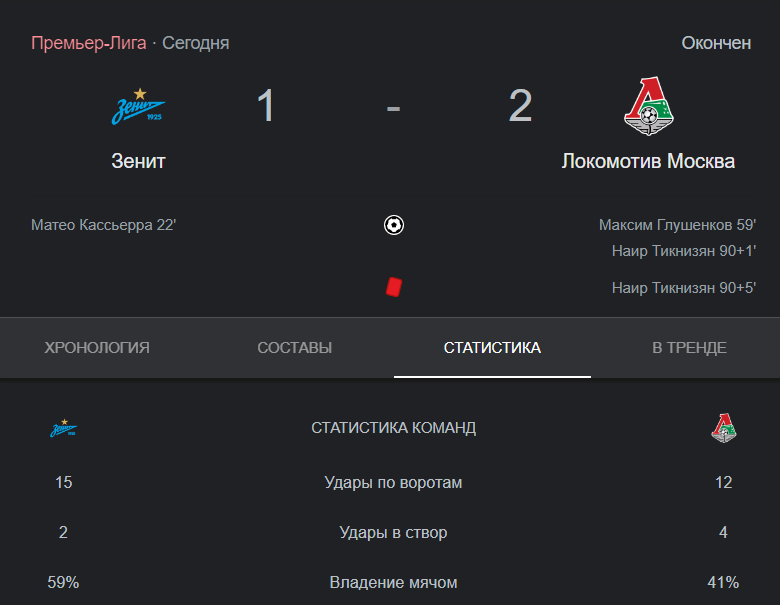Open the Премьер-Лига league link
Image resolution: width=780 pixels, height=605 pixels.
click(x=89, y=43)
